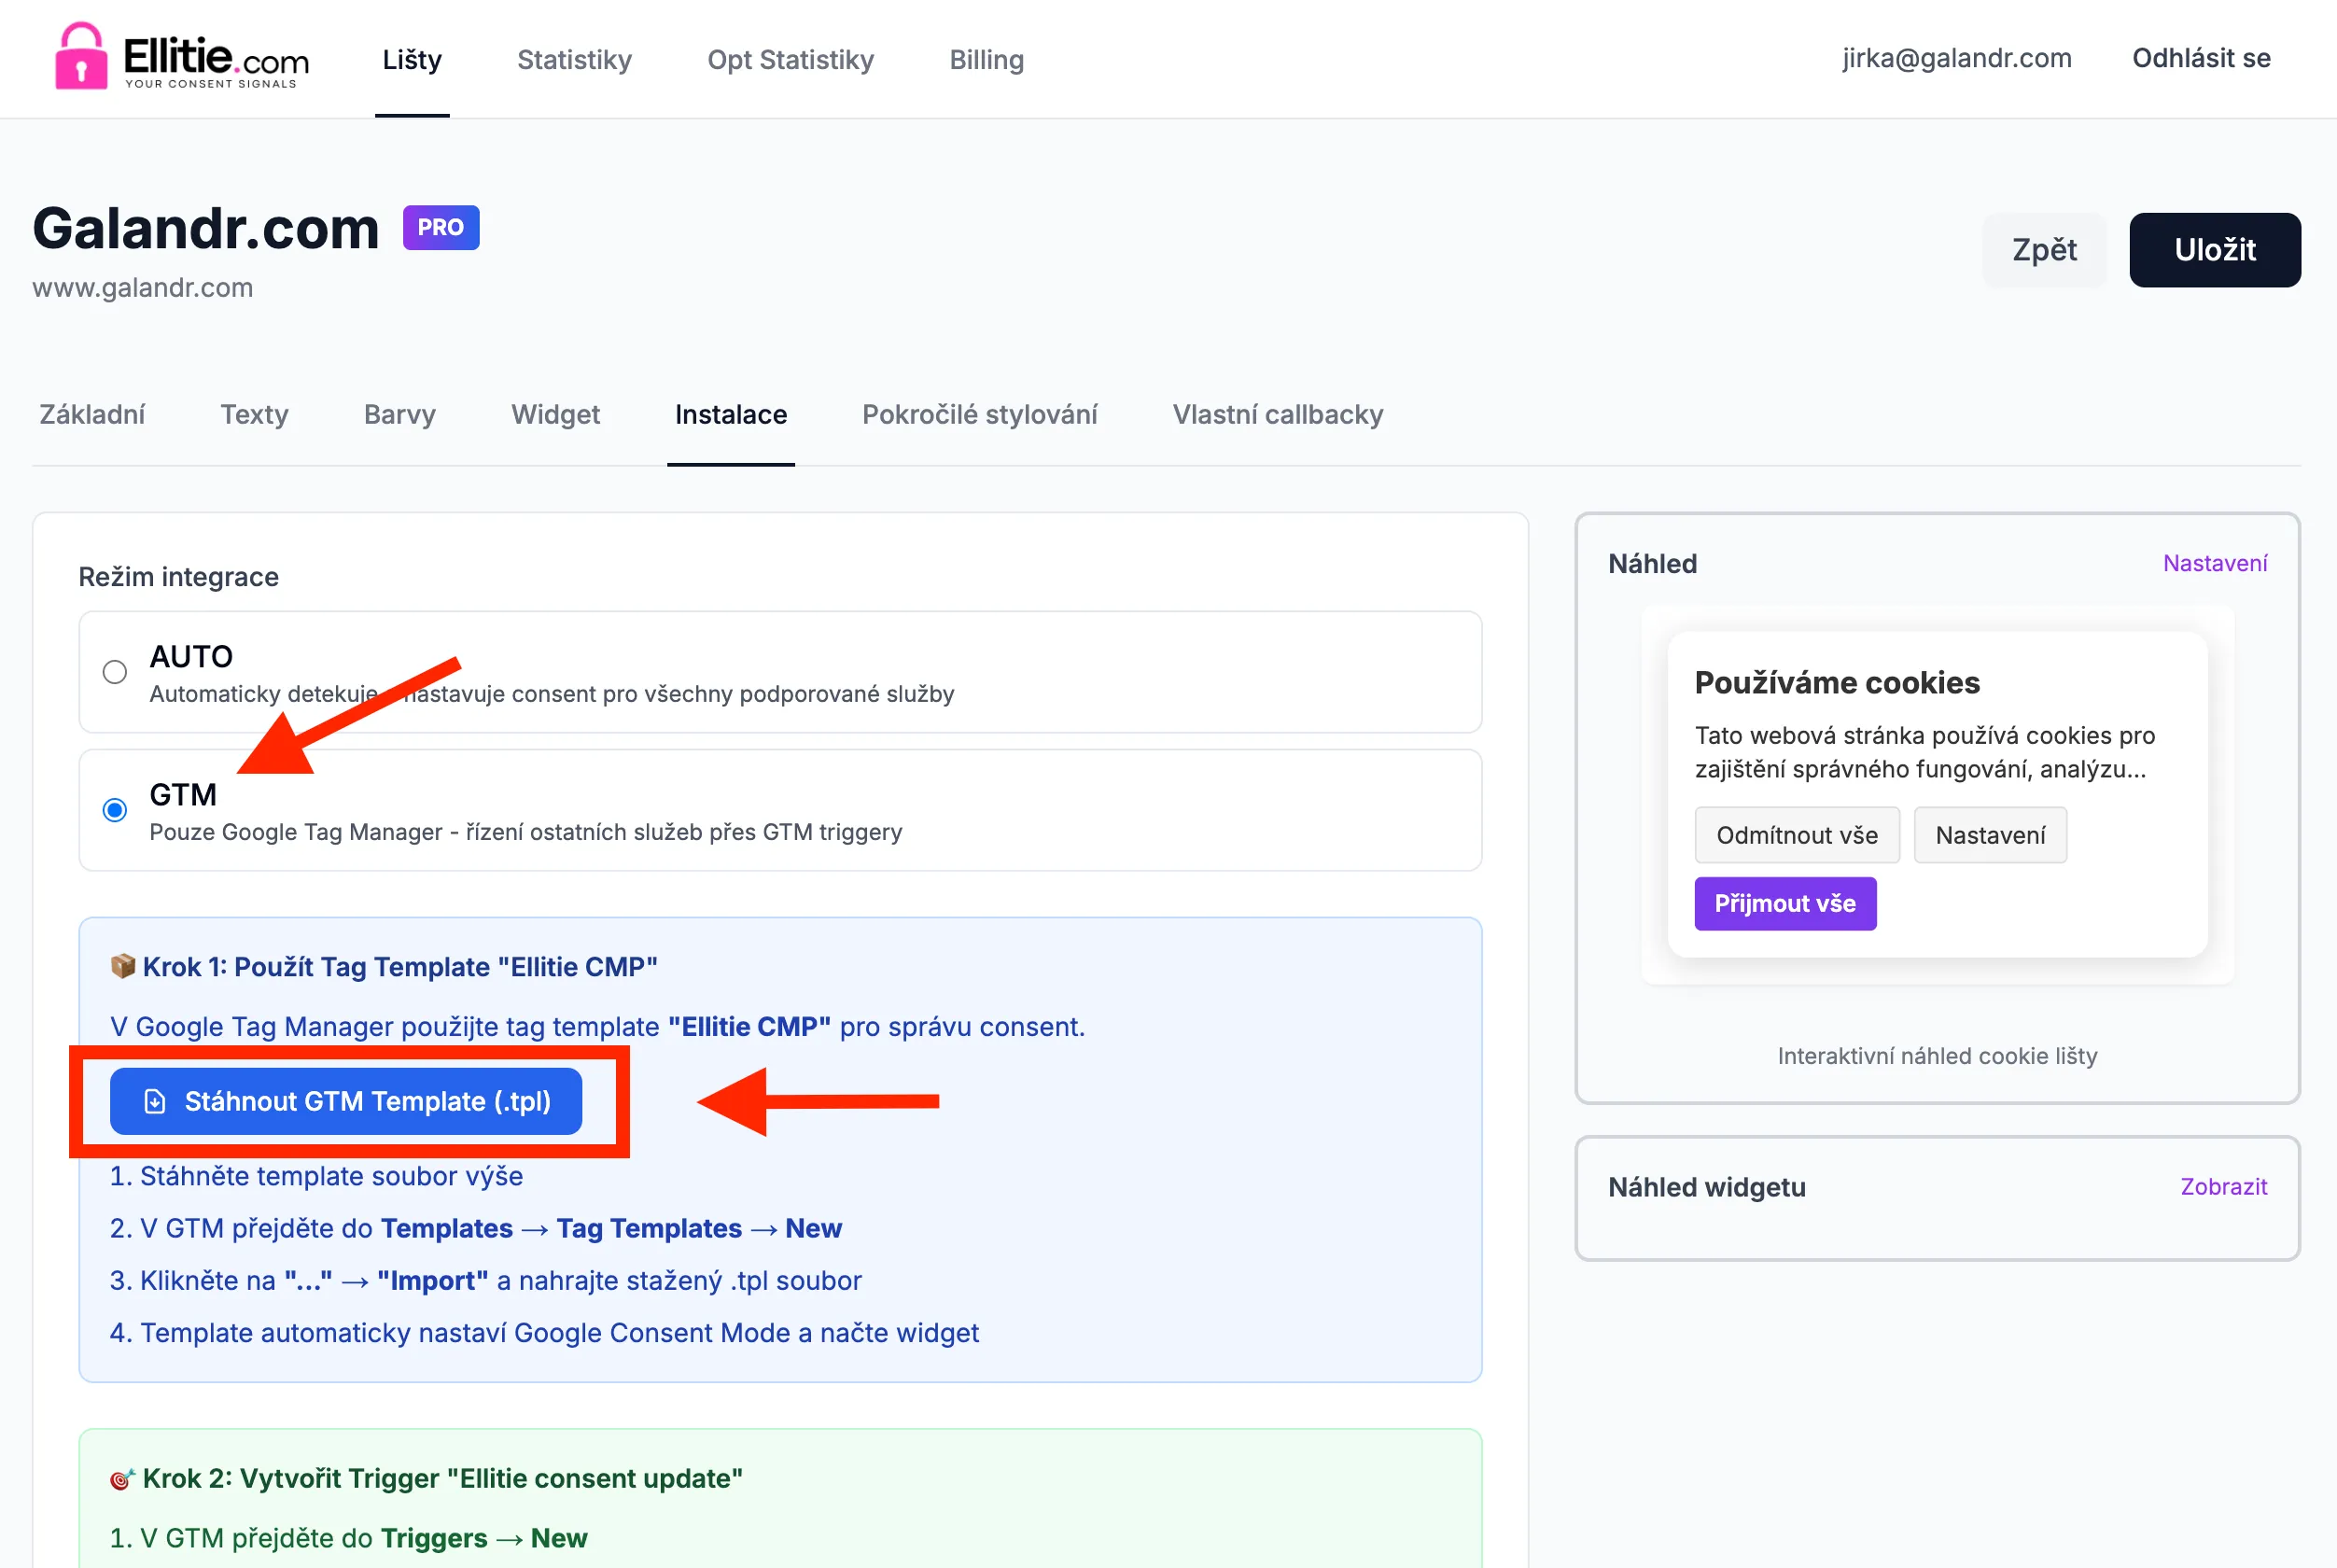
Task: Open the Barvy tab
Action: point(399,414)
